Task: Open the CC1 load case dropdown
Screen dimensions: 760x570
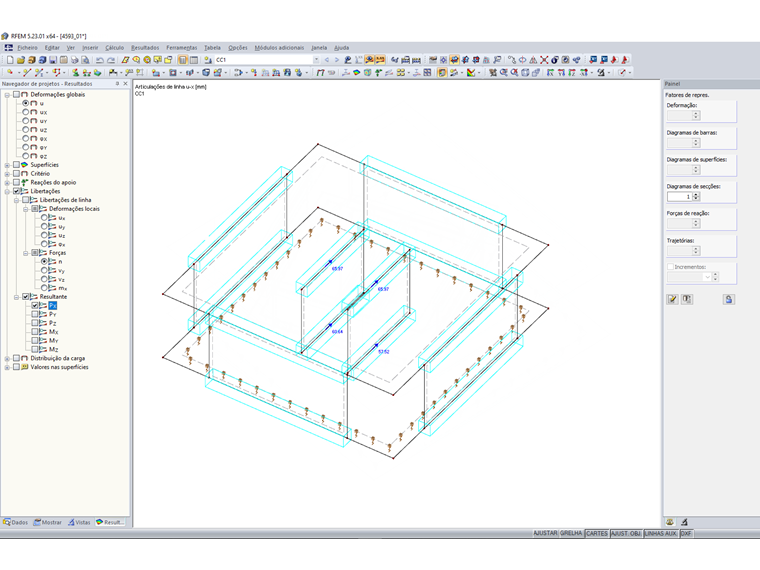Action: (x=316, y=60)
